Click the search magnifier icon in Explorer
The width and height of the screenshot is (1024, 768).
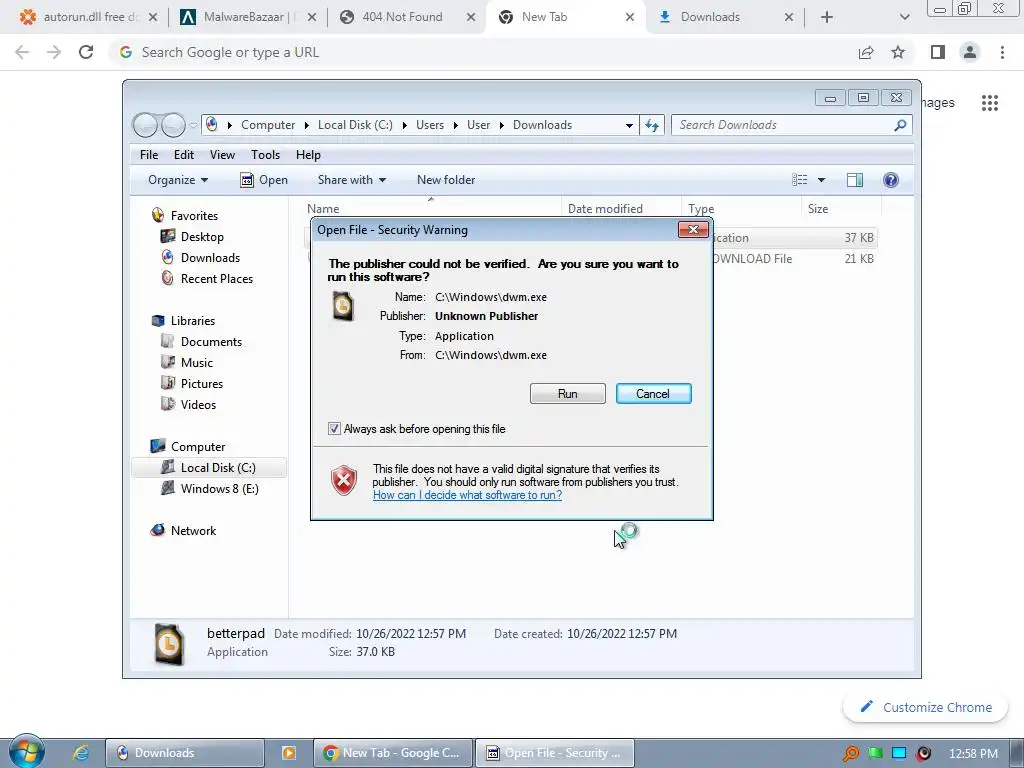(901, 125)
